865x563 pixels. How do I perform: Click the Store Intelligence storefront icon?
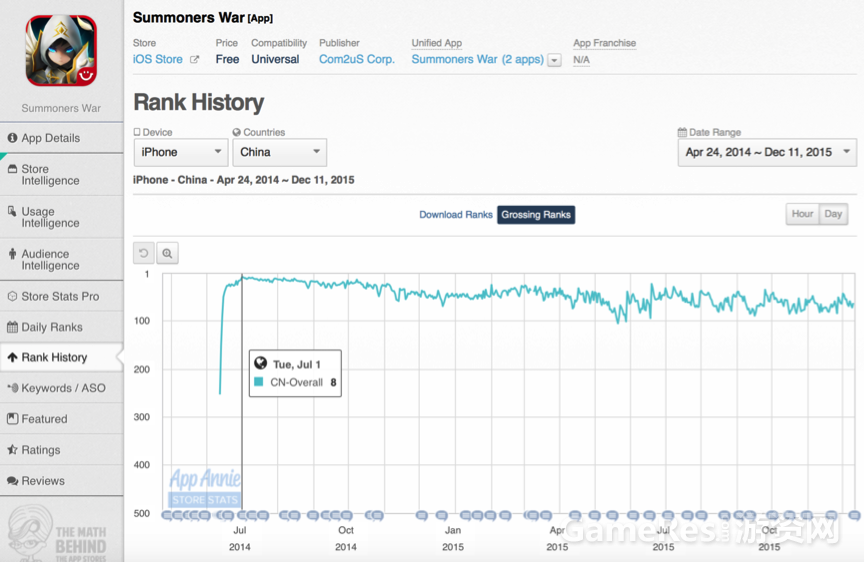tap(12, 169)
